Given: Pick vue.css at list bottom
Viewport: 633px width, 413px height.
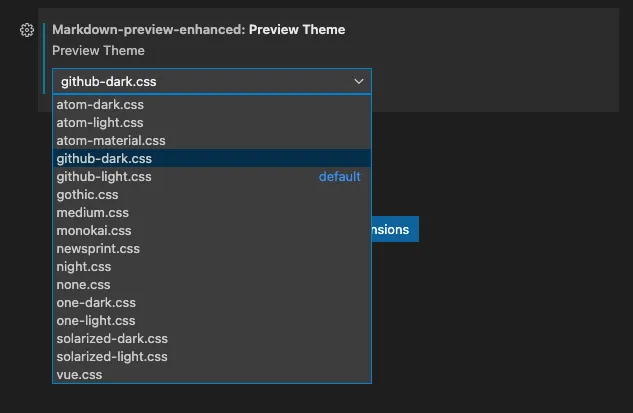Looking at the screenshot, I should point(79,374).
